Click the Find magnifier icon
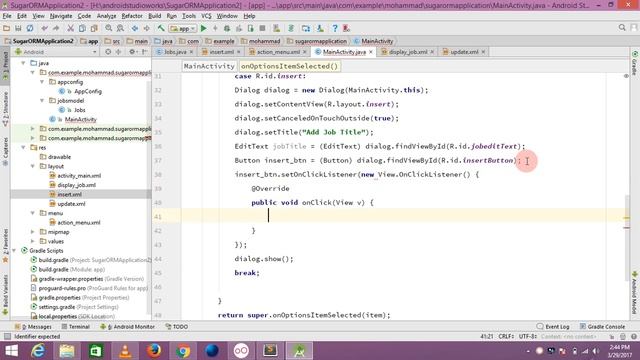This screenshot has width=640, height=360. click(109, 28)
